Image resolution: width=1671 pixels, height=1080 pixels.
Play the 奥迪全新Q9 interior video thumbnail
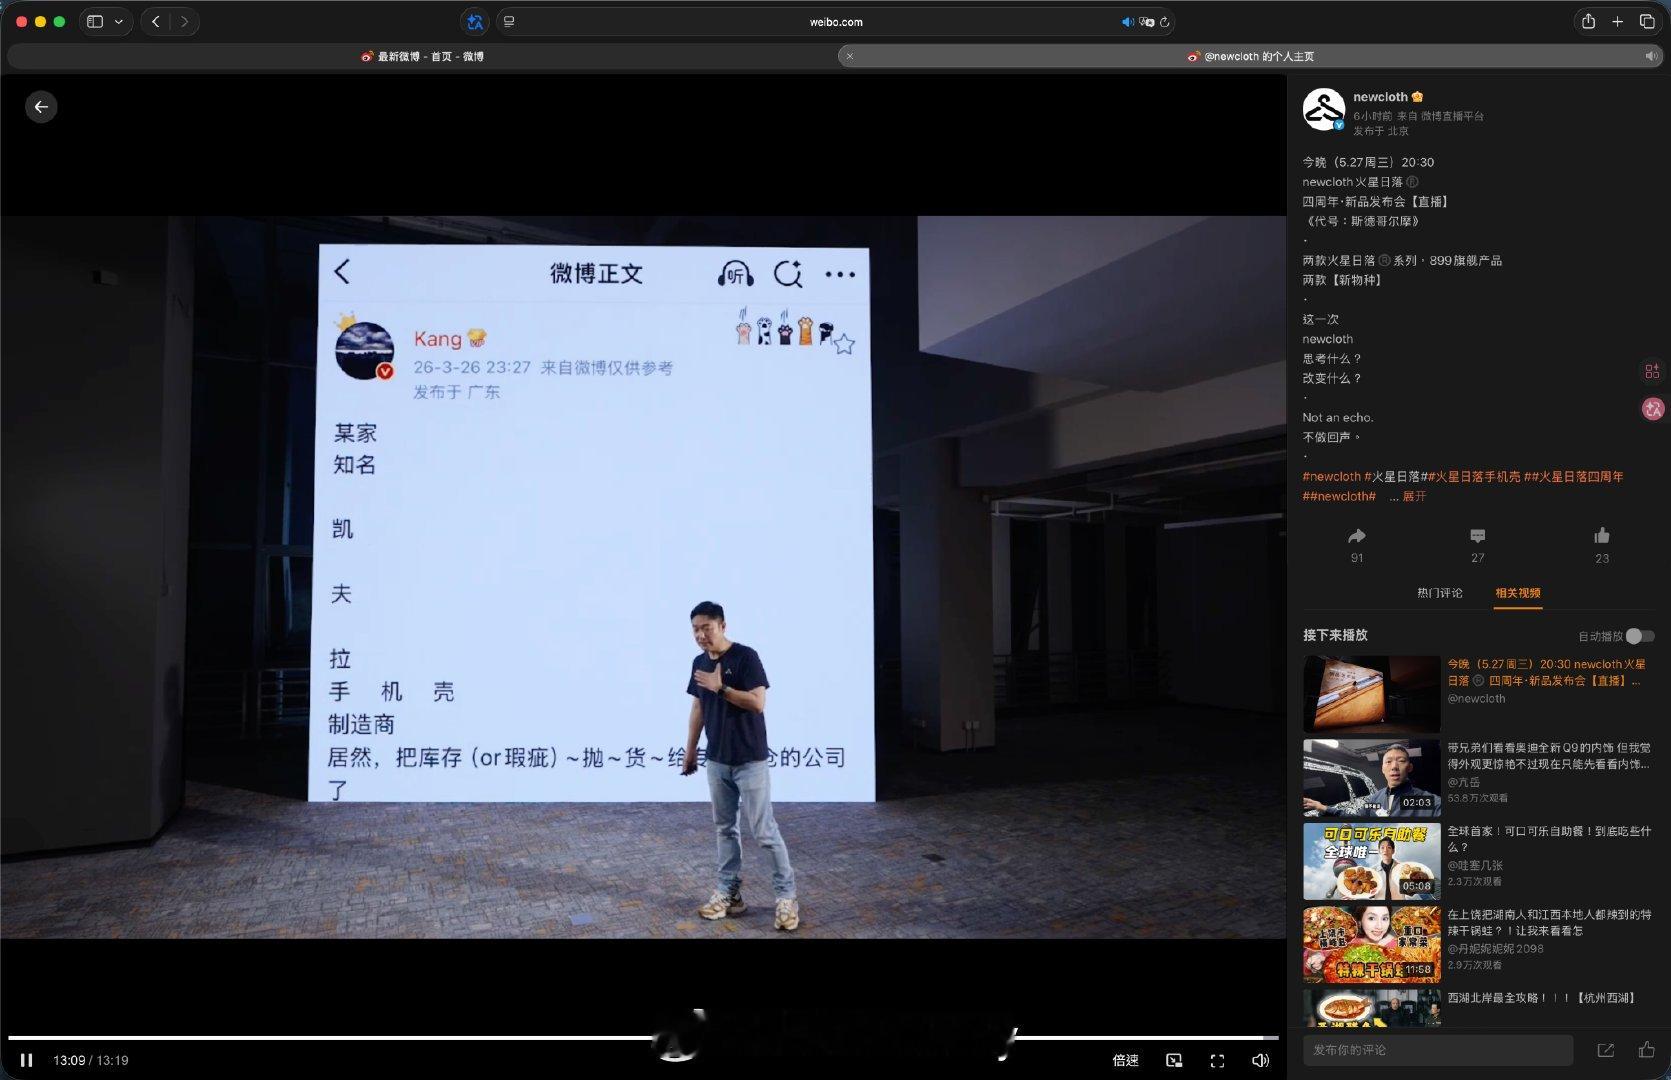(1372, 778)
